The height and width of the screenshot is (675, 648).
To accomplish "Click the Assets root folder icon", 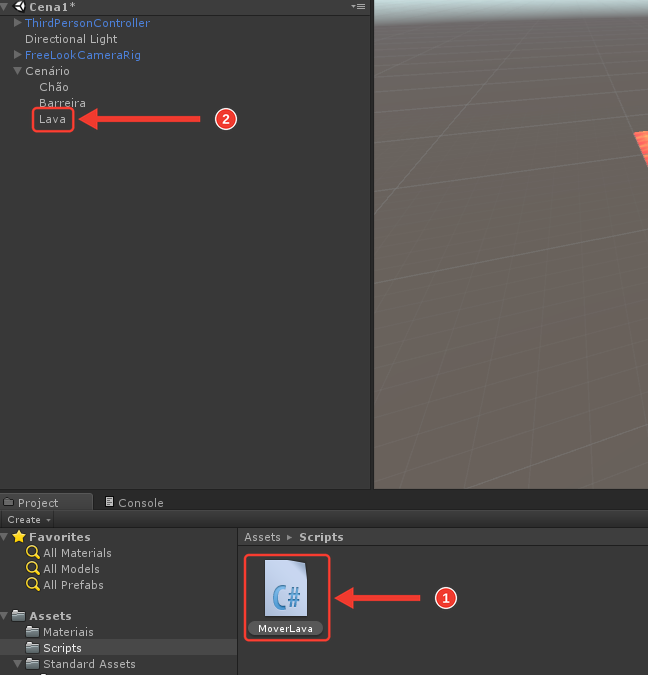I will click(x=19, y=616).
